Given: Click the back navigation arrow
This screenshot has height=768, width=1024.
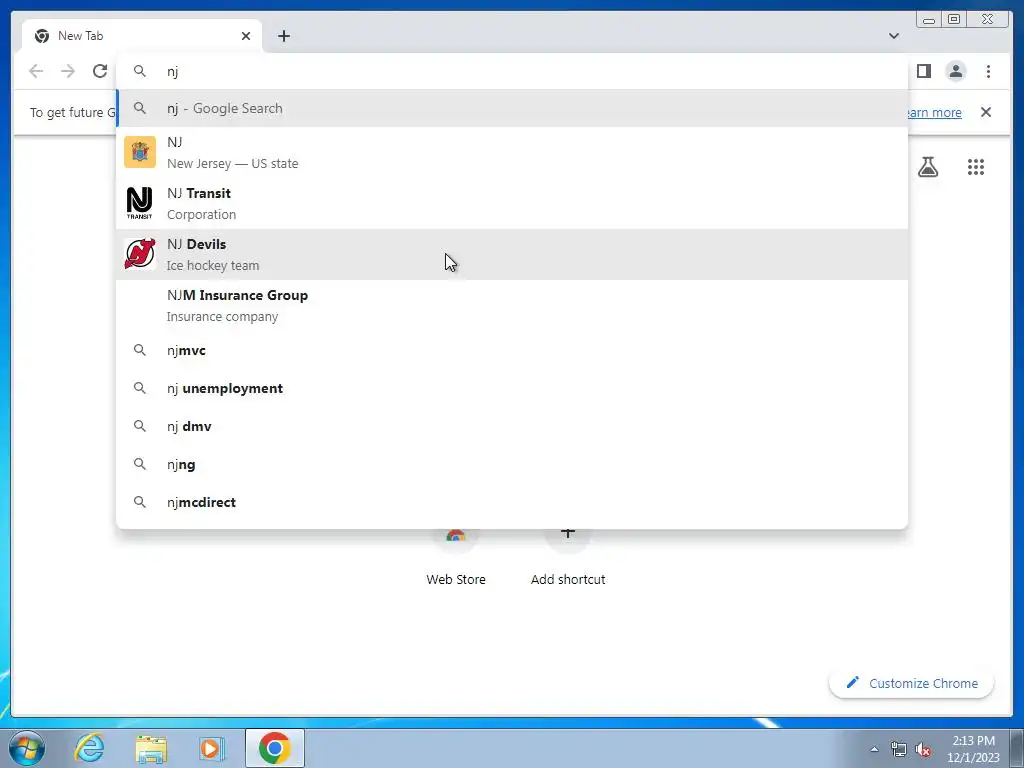Looking at the screenshot, I should pyautogui.click(x=36, y=71).
